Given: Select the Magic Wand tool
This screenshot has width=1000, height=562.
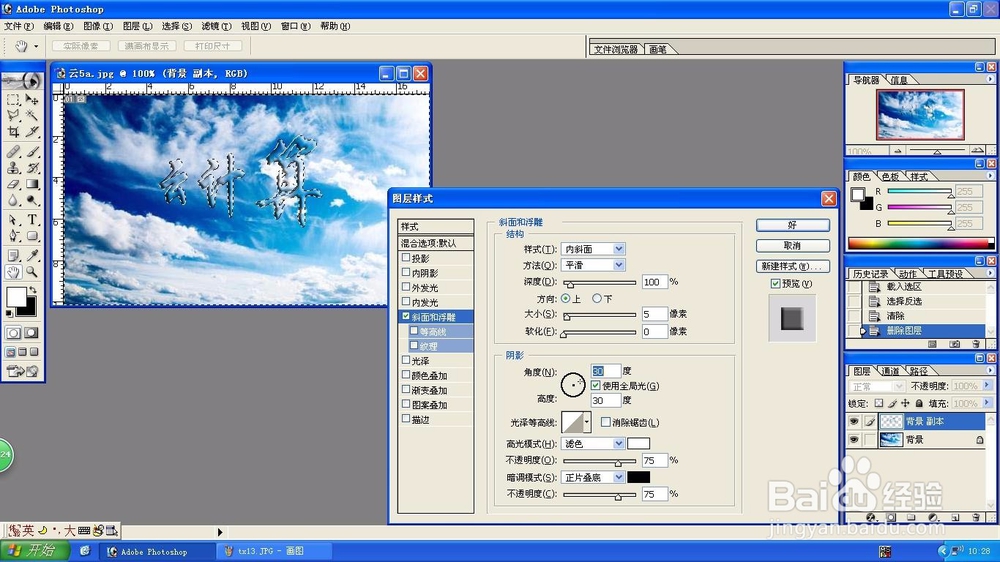Looking at the screenshot, I should [32, 115].
